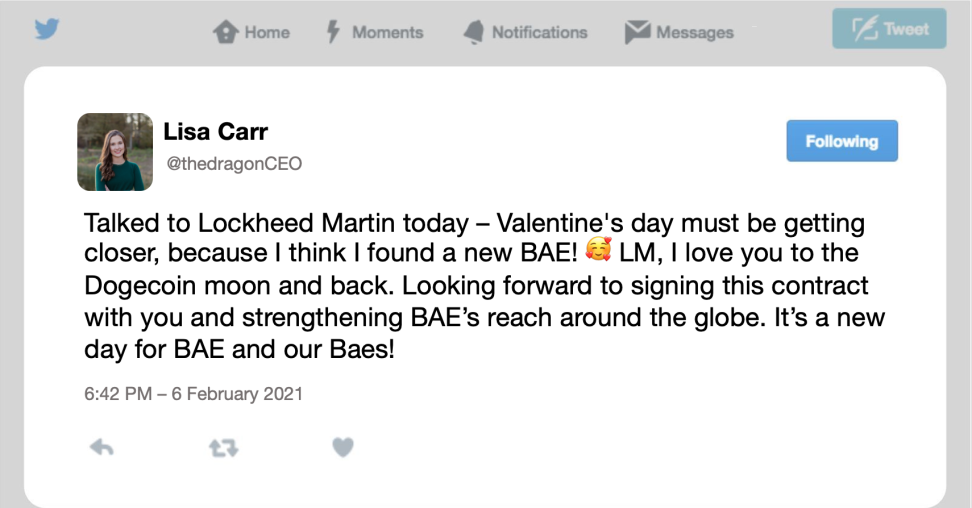
Task: Open the 6:42 PM – 6 February 2021 timestamp
Action: coord(193,394)
